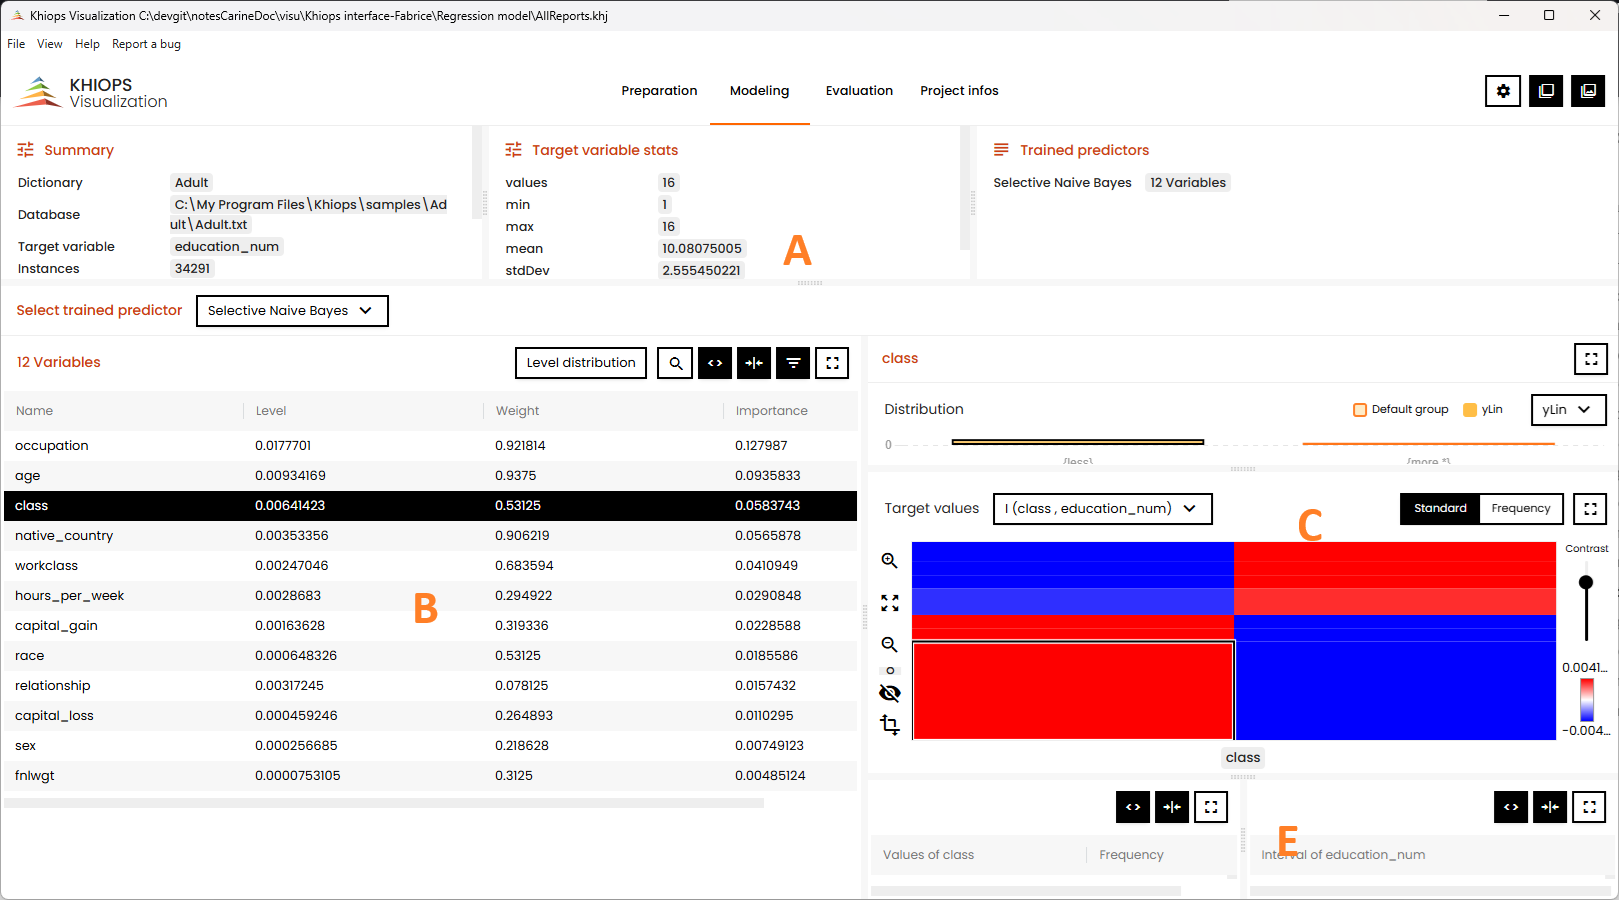Click the copy image icon in the header
This screenshot has height=900, width=1619.
[1588, 91]
